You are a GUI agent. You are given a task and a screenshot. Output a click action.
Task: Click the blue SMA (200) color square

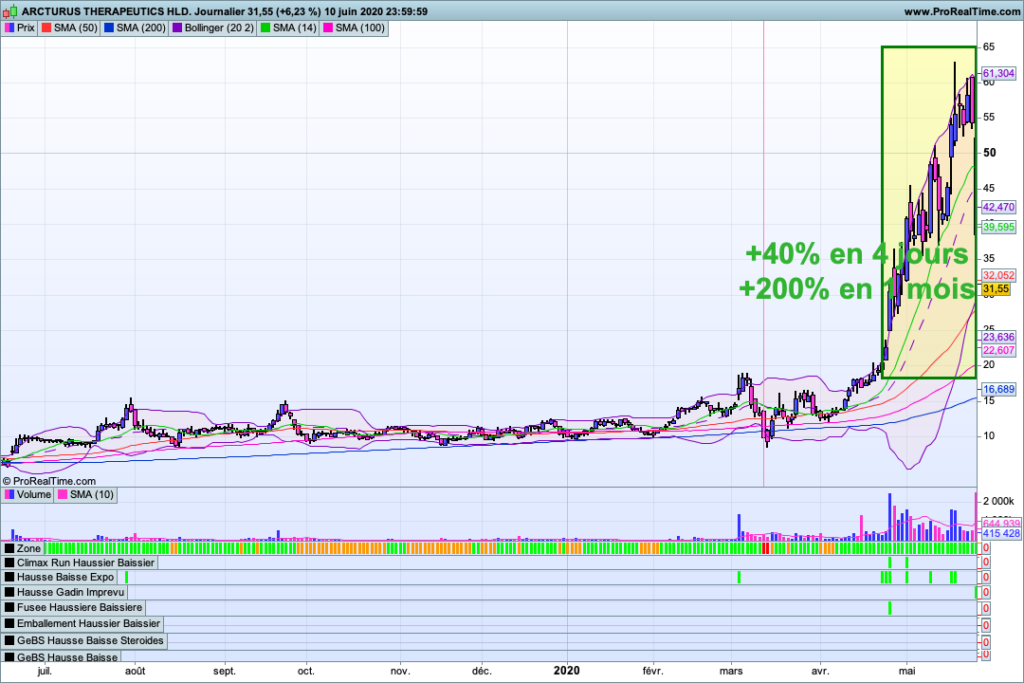108,28
